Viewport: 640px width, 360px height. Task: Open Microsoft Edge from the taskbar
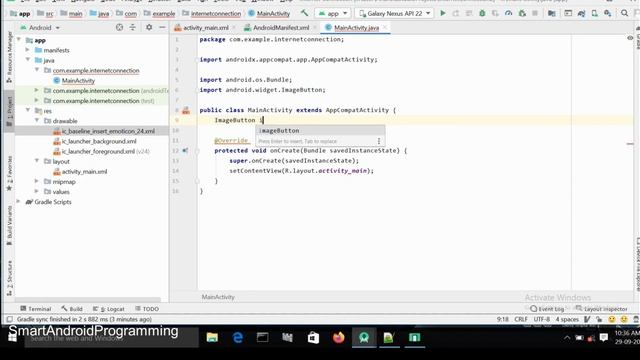[x=238, y=338]
